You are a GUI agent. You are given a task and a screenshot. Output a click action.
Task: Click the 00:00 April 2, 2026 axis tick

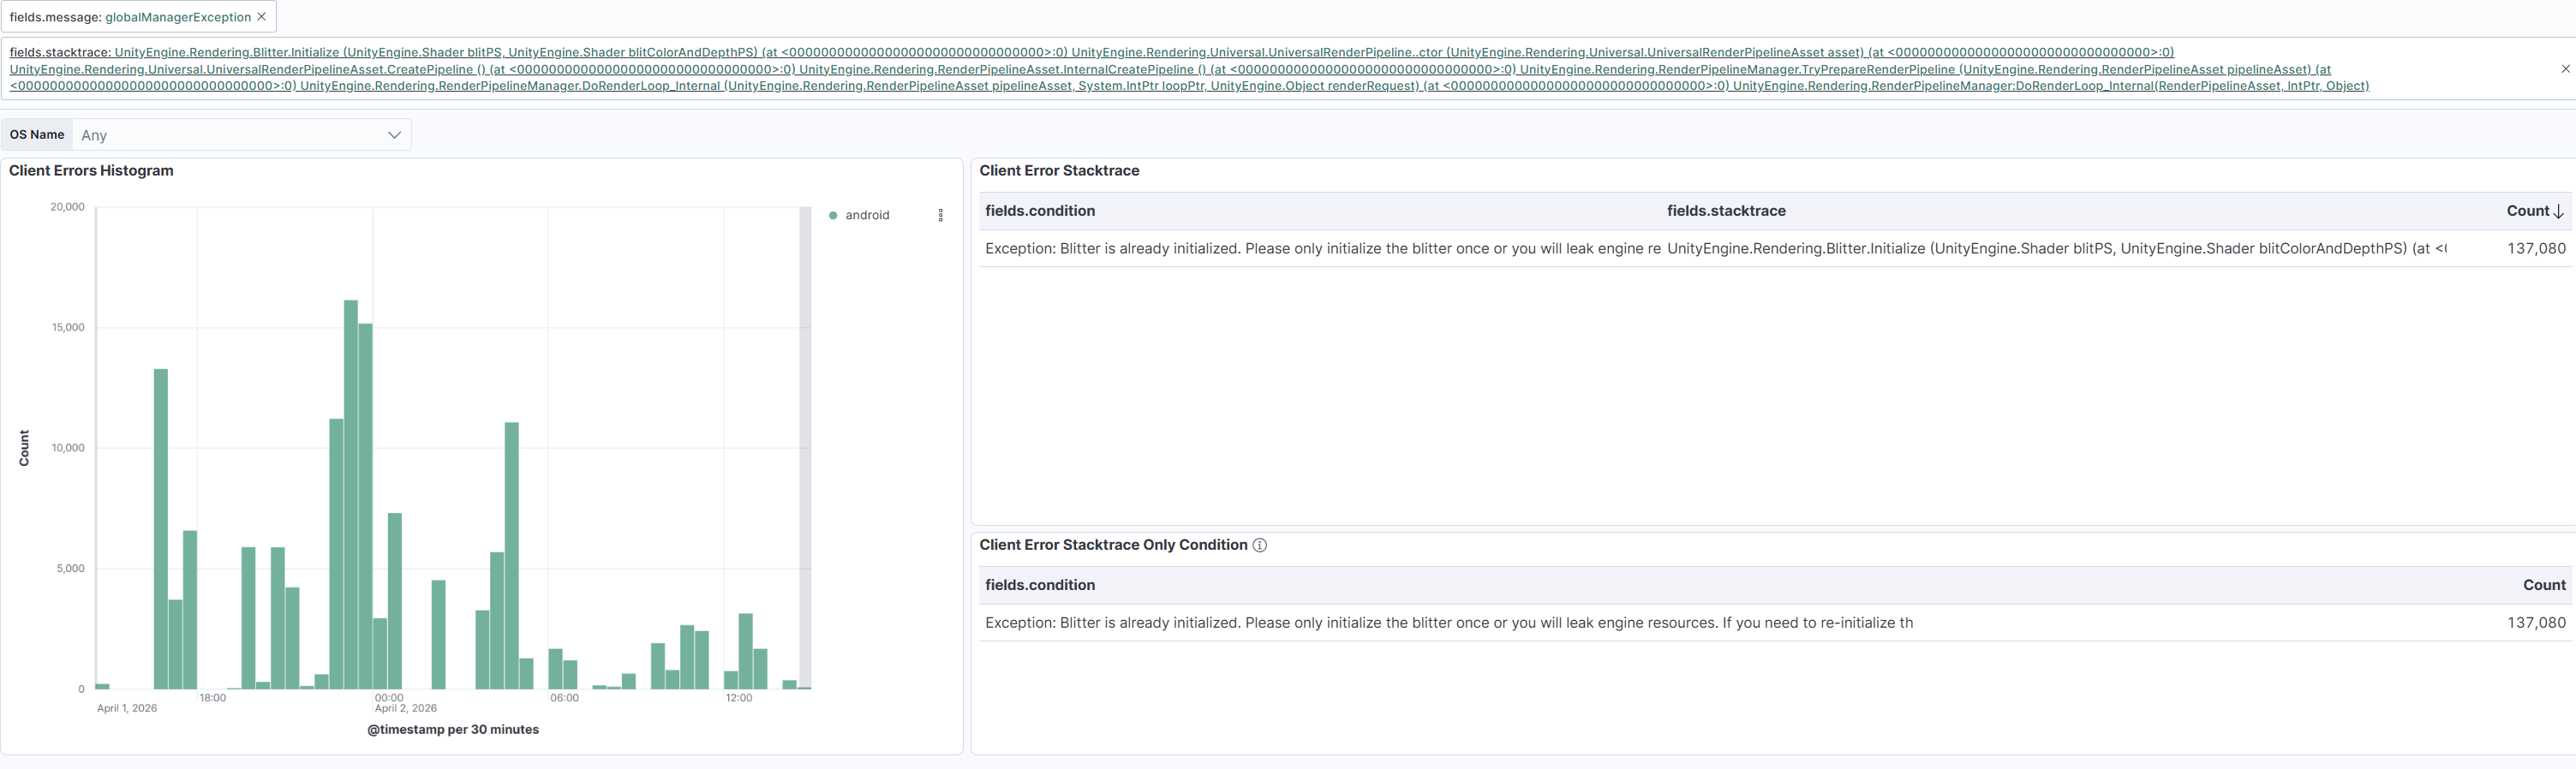tap(405, 703)
